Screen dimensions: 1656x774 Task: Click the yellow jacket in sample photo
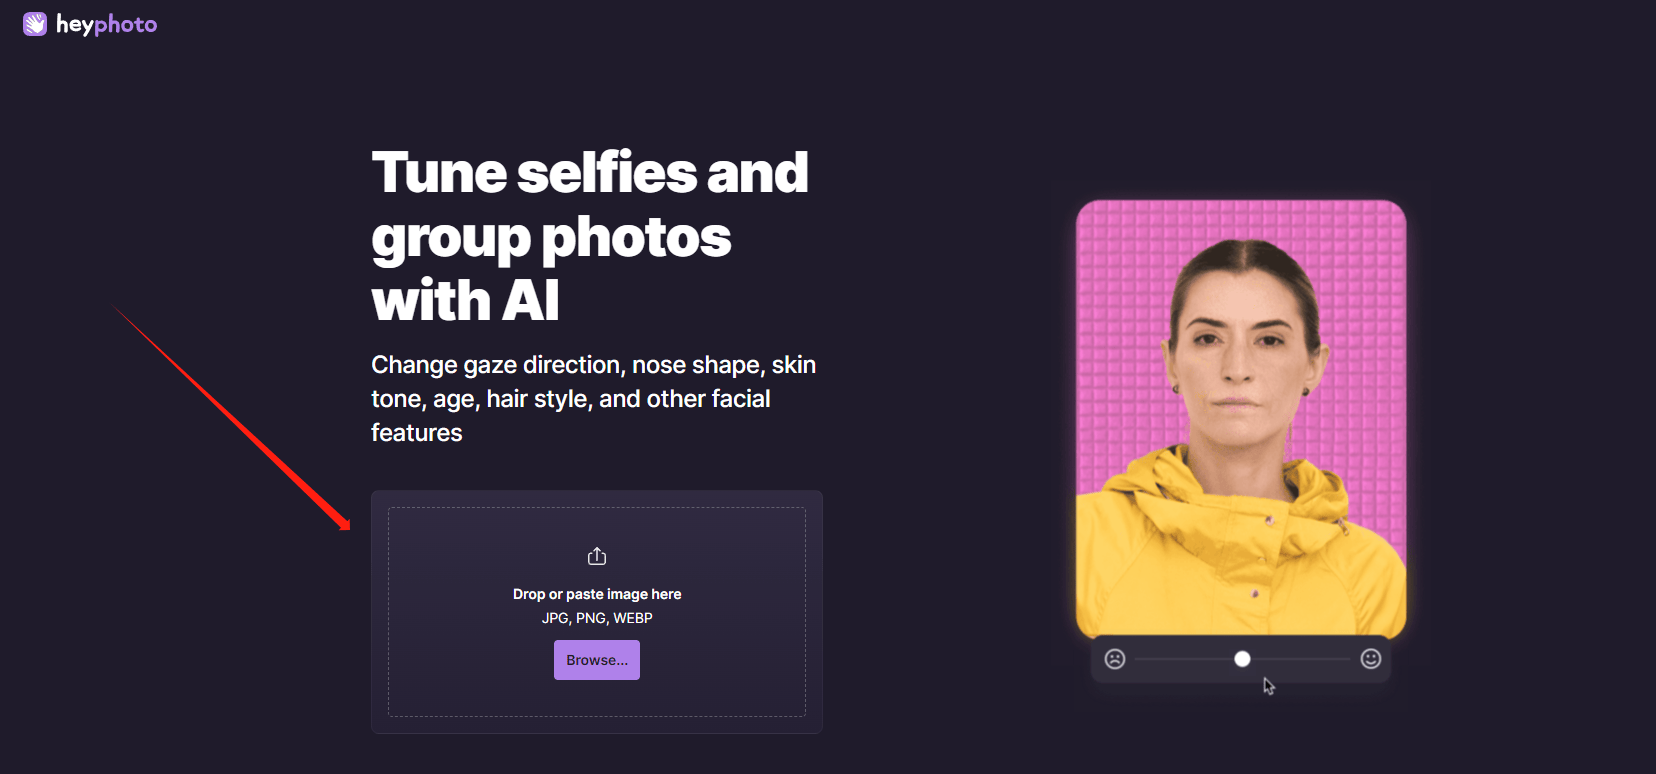click(x=1240, y=550)
